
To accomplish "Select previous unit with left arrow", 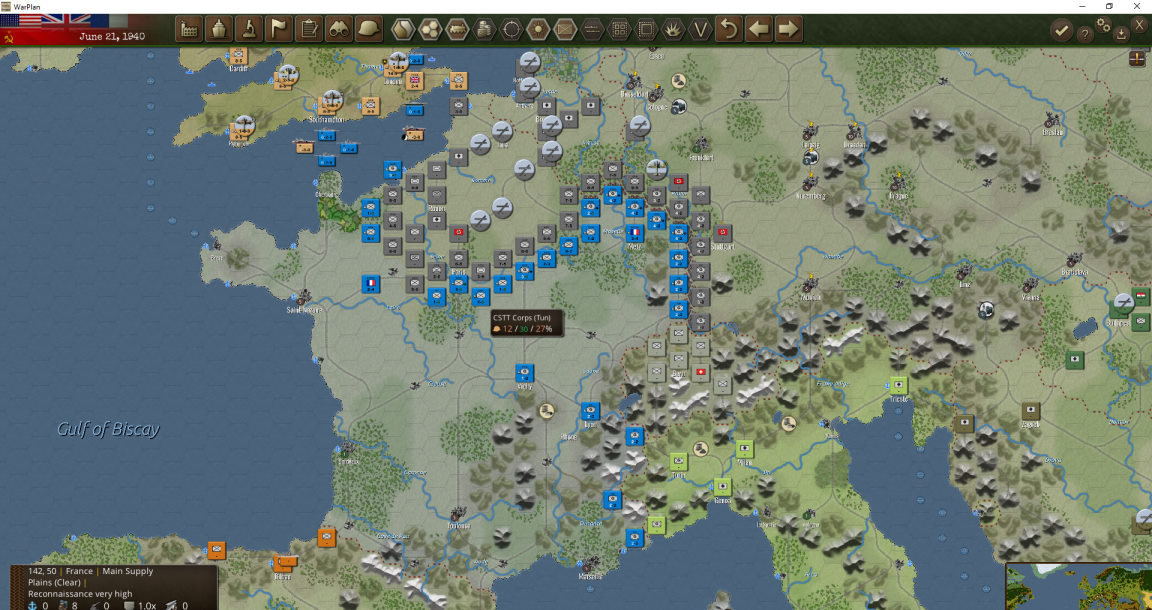I will [759, 29].
